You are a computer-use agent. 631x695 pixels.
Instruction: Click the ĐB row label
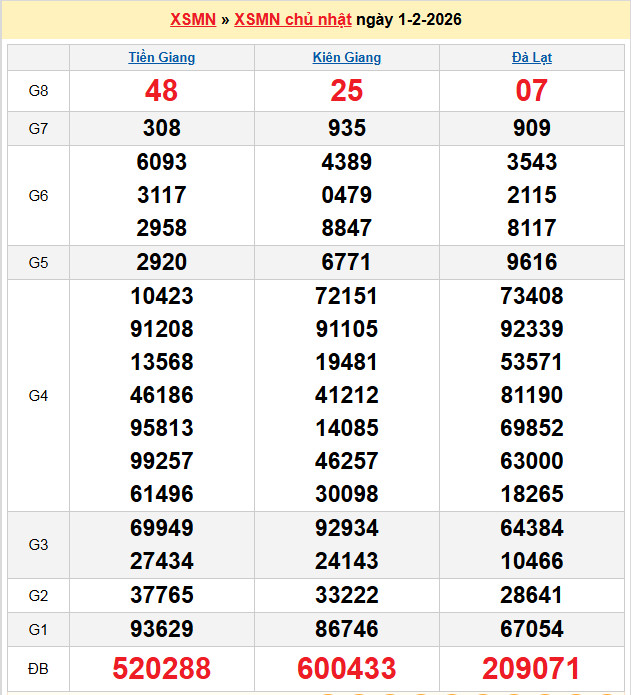coord(38,668)
